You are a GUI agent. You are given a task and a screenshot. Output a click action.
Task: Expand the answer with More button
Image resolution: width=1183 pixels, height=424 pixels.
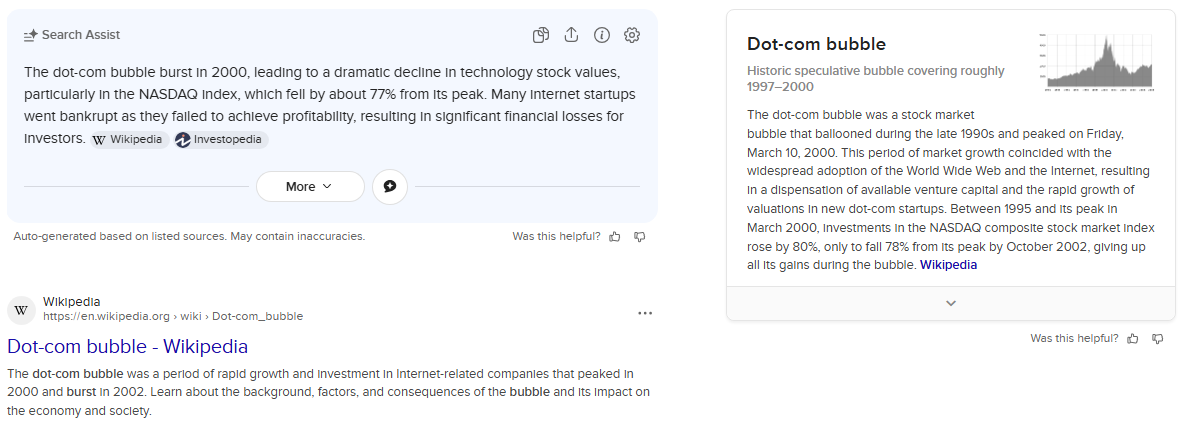click(x=309, y=187)
